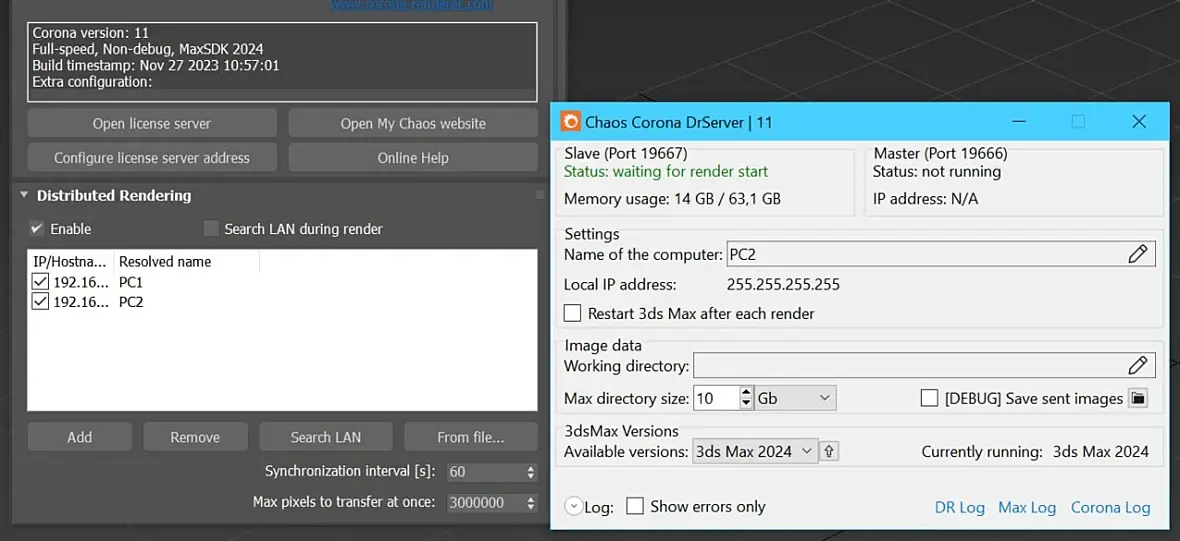Viewport: 1180px width, 541px height.
Task: Open the Corona Log link
Action: pos(1111,508)
